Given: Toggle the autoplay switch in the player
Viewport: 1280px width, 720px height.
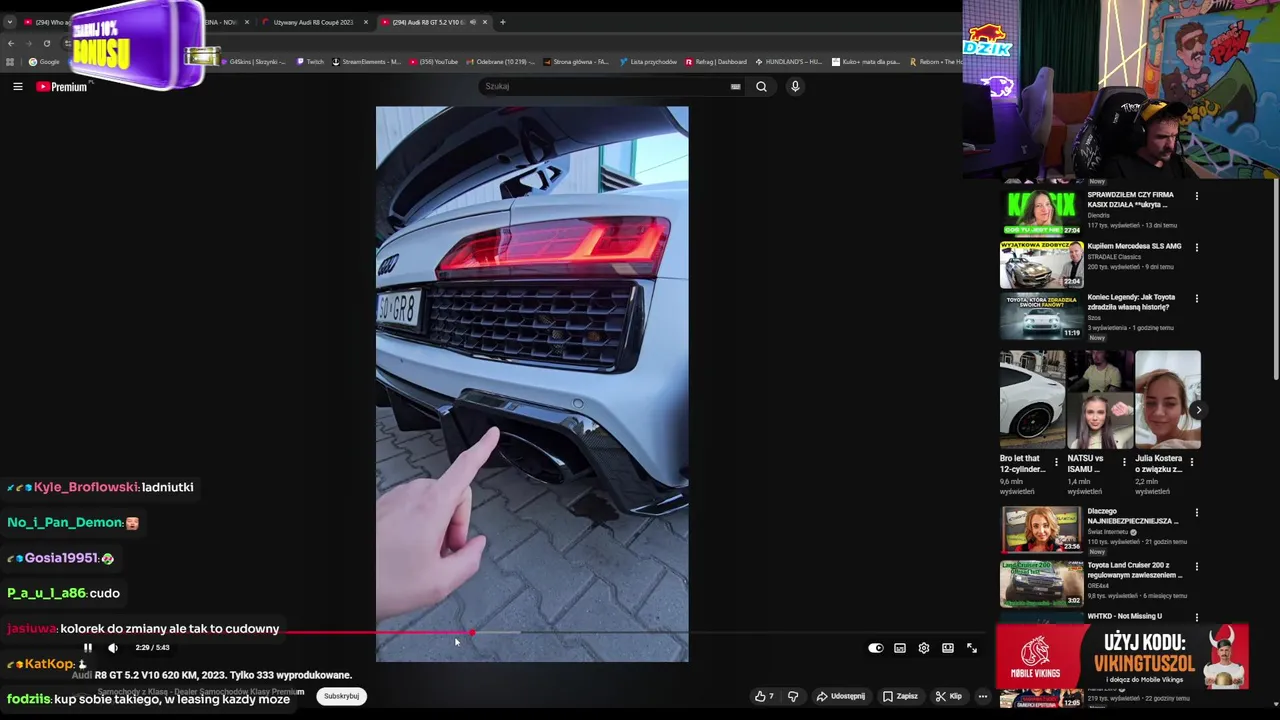Looking at the screenshot, I should [x=876, y=648].
